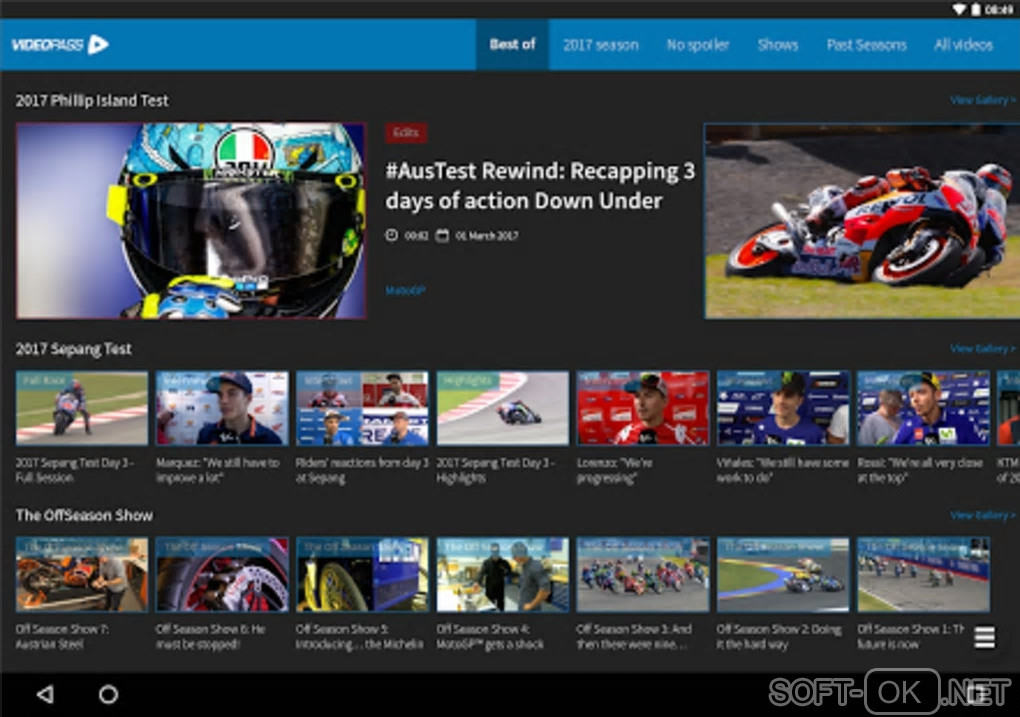Click the clock duration icon under headline

coord(392,235)
